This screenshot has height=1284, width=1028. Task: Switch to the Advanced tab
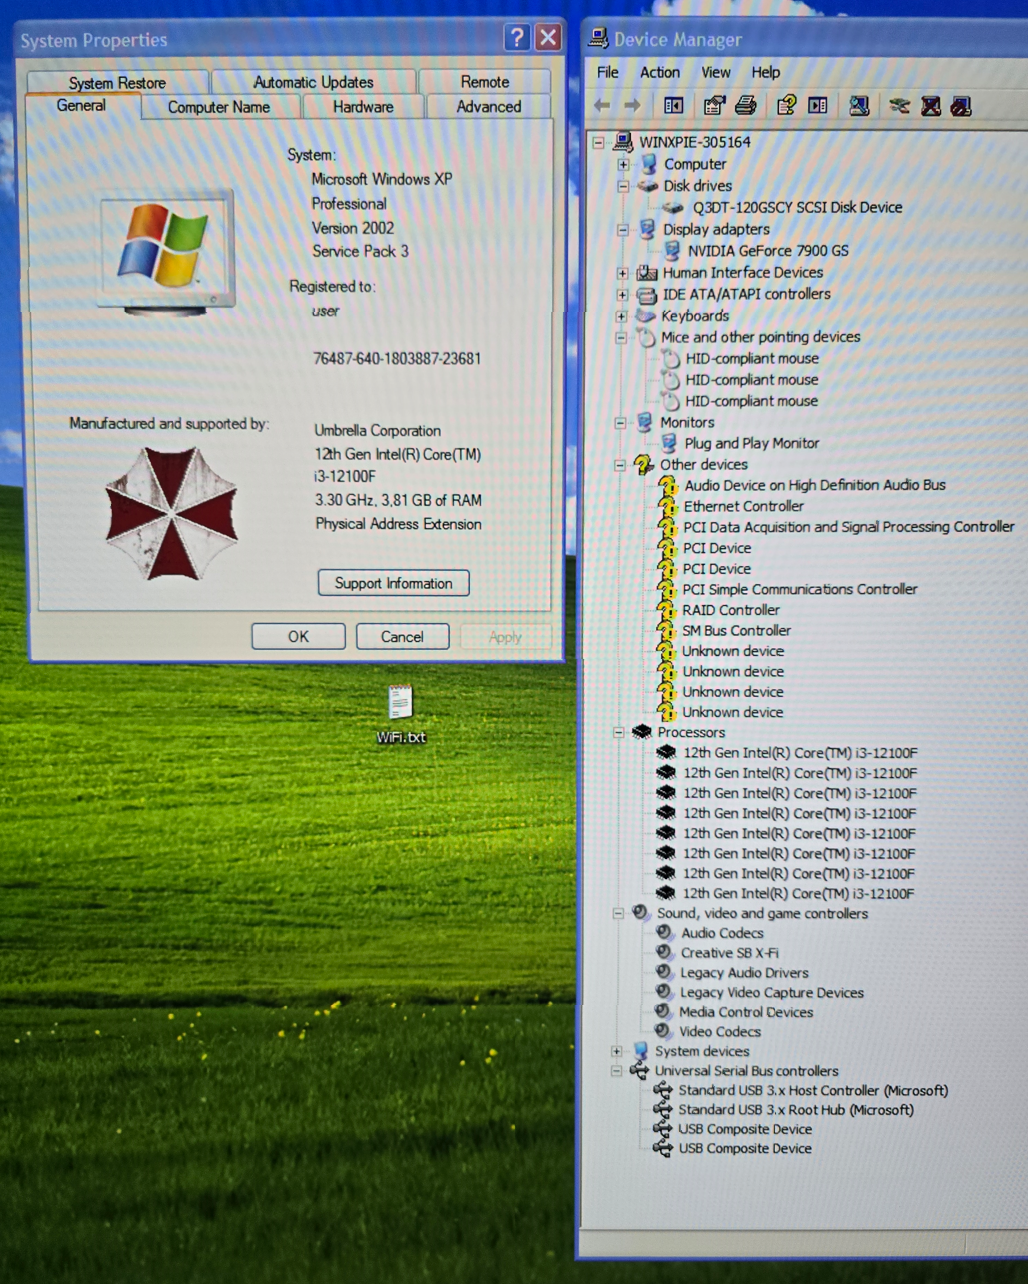click(x=489, y=107)
